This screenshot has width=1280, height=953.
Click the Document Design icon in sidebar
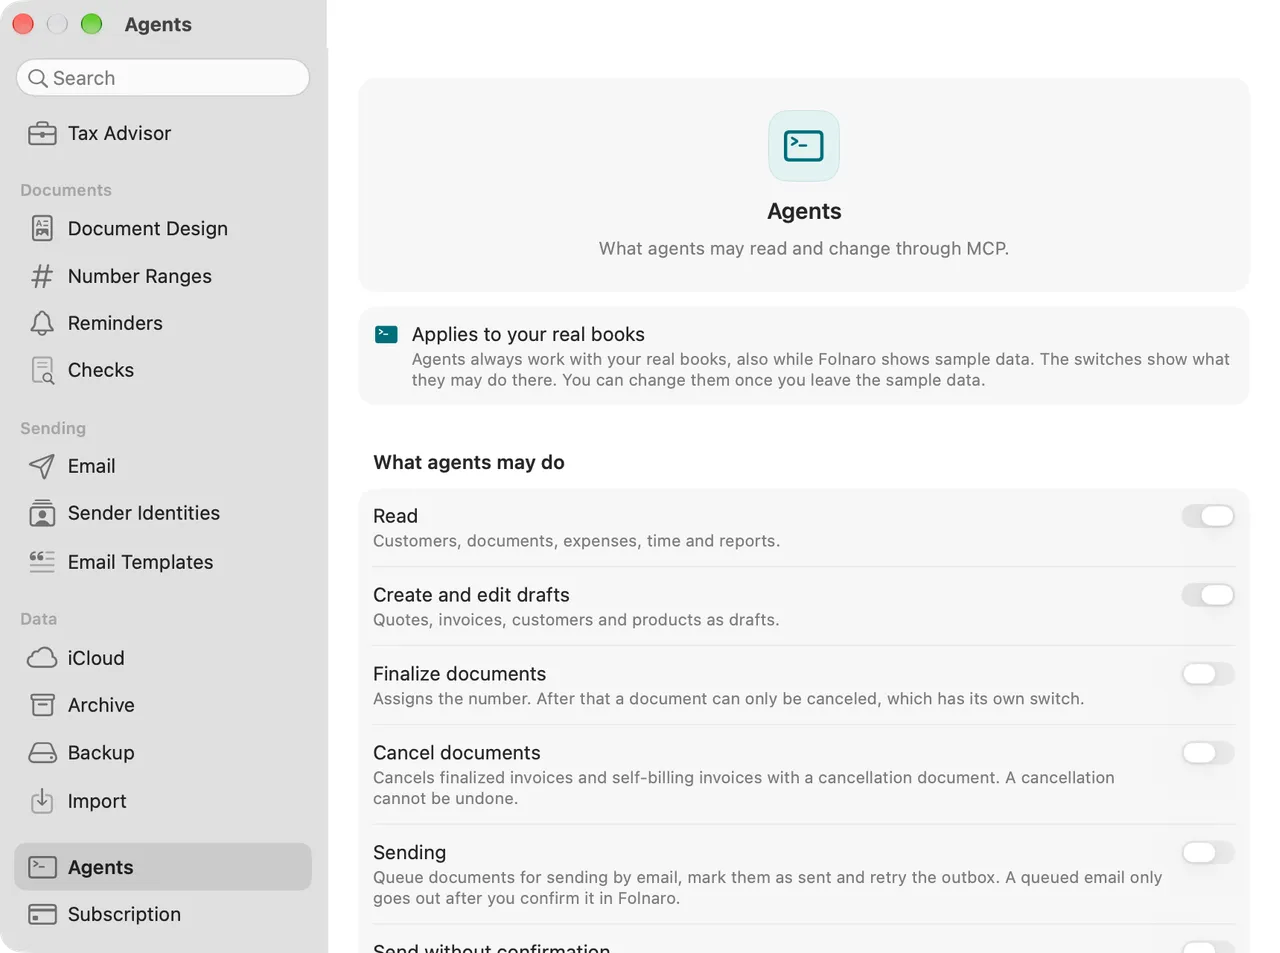(42, 229)
